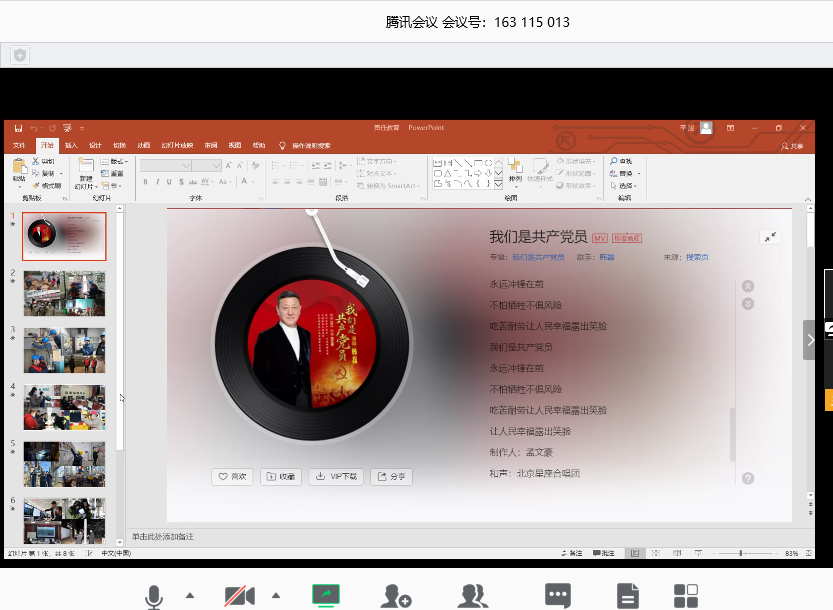Mute or unmute the Tencent Meeting microphone

(154, 597)
